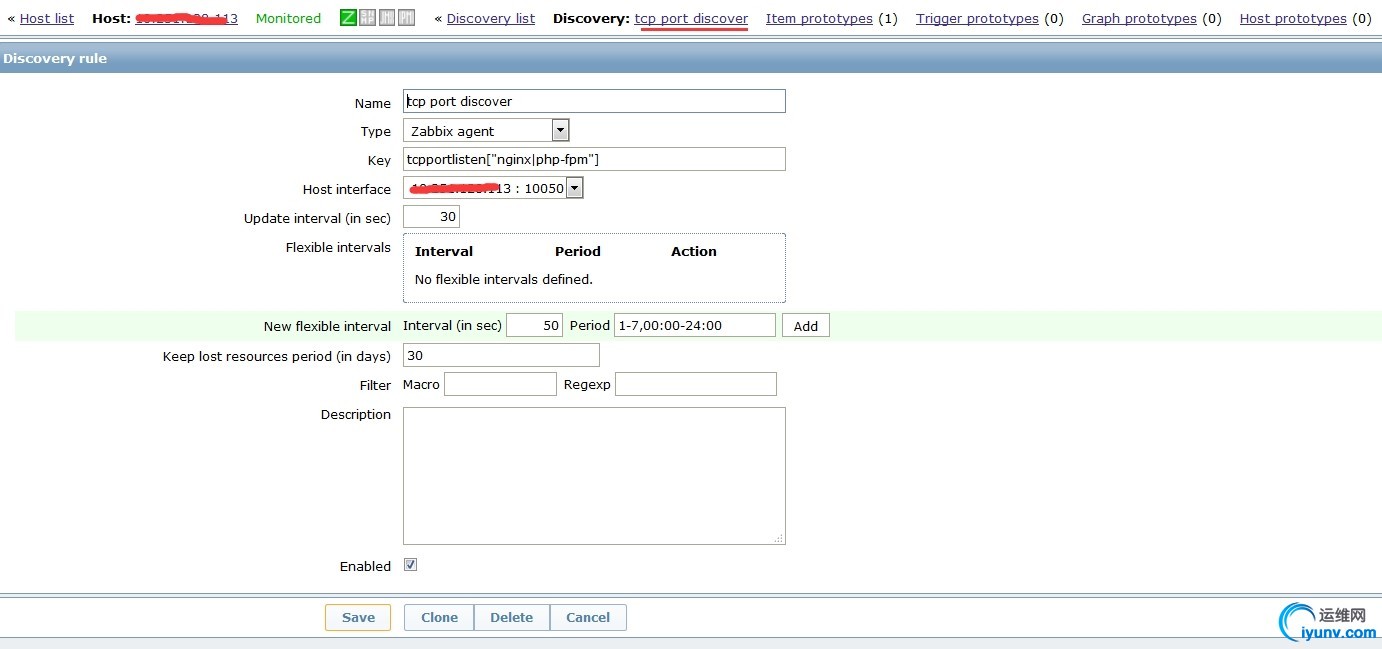The height and width of the screenshot is (649, 1382).
Task: Click the Period field 1-7,00:00-24:00
Action: (695, 325)
